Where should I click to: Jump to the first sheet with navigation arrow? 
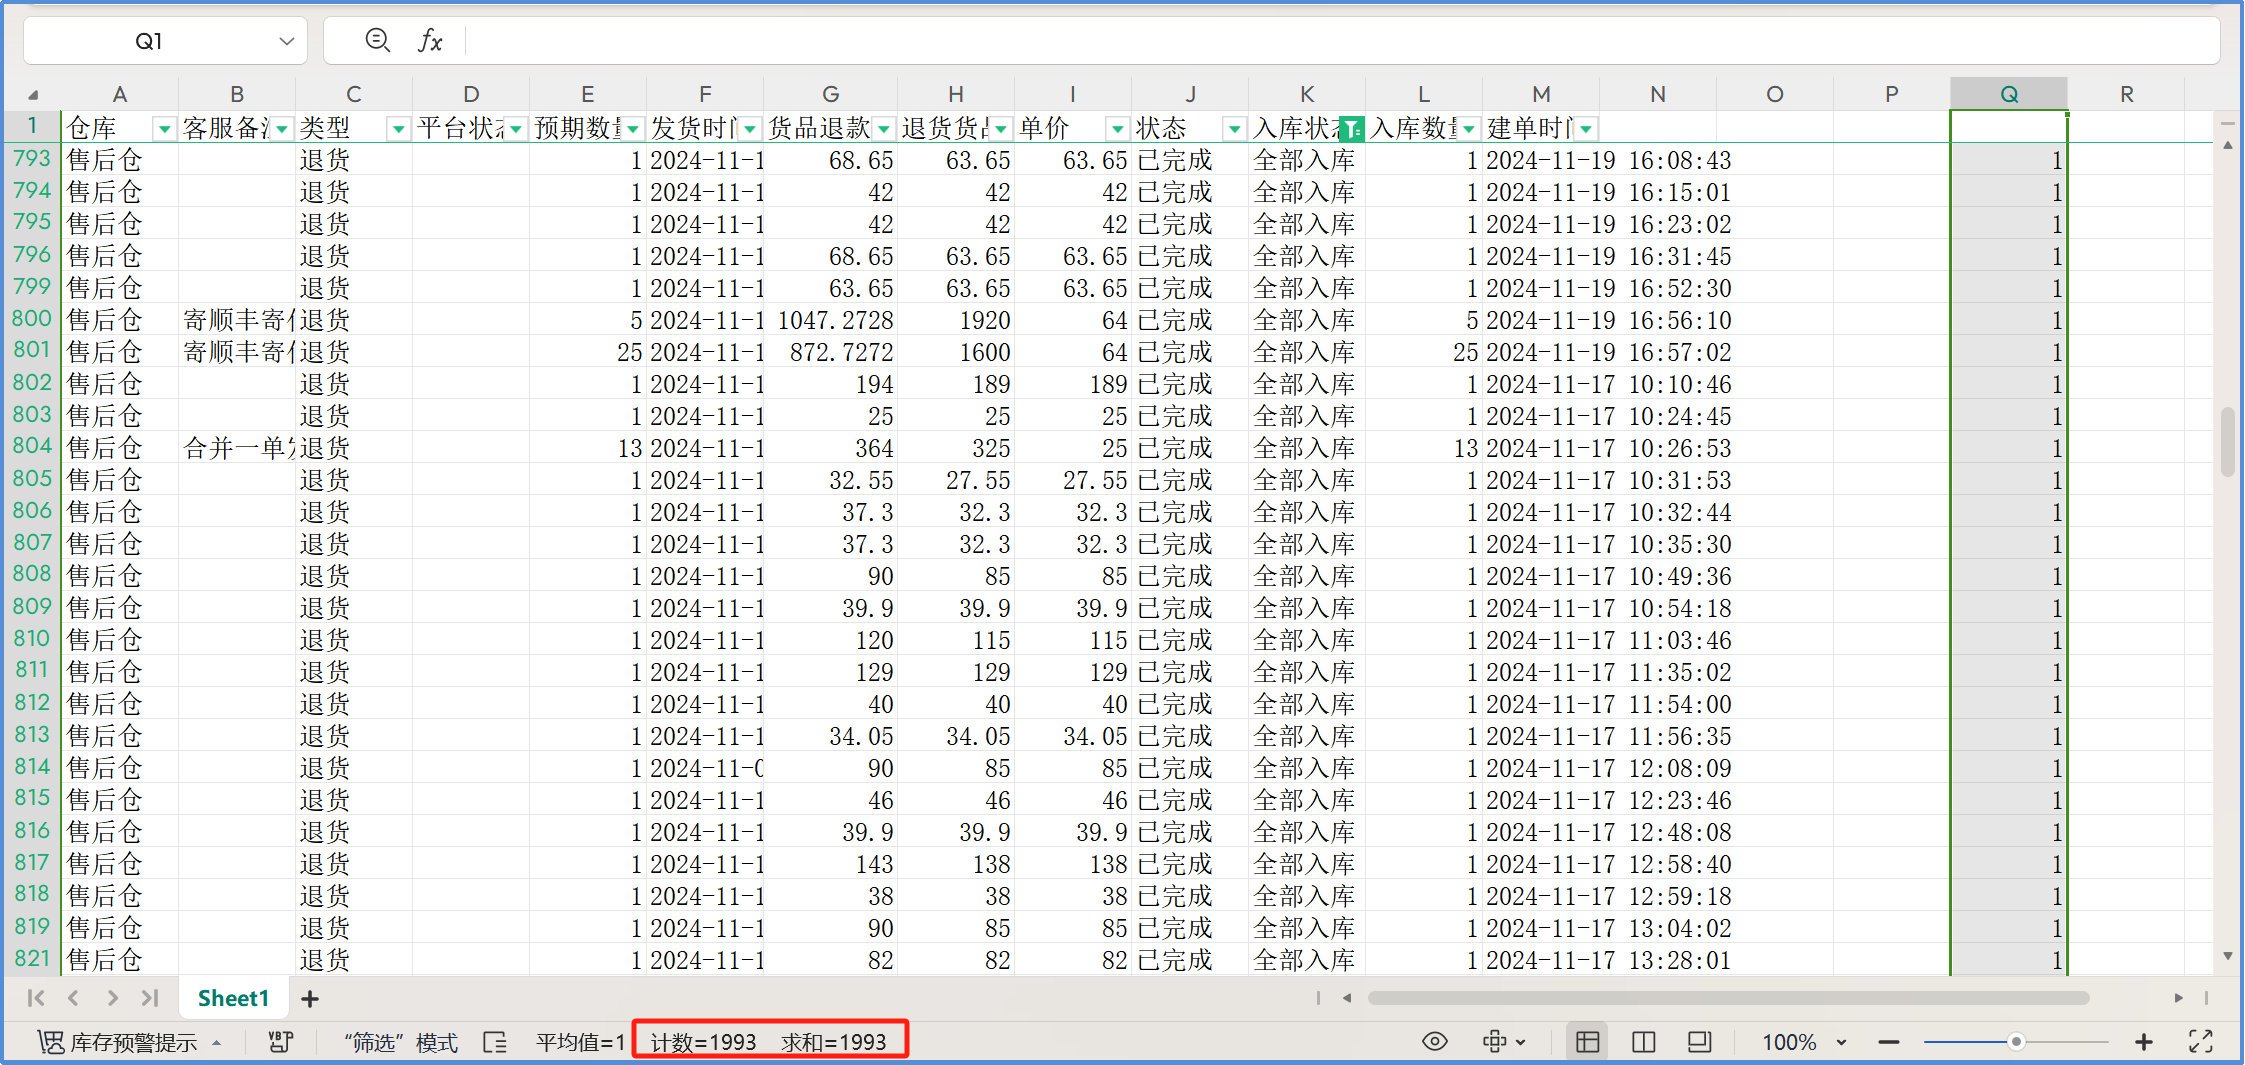36,998
